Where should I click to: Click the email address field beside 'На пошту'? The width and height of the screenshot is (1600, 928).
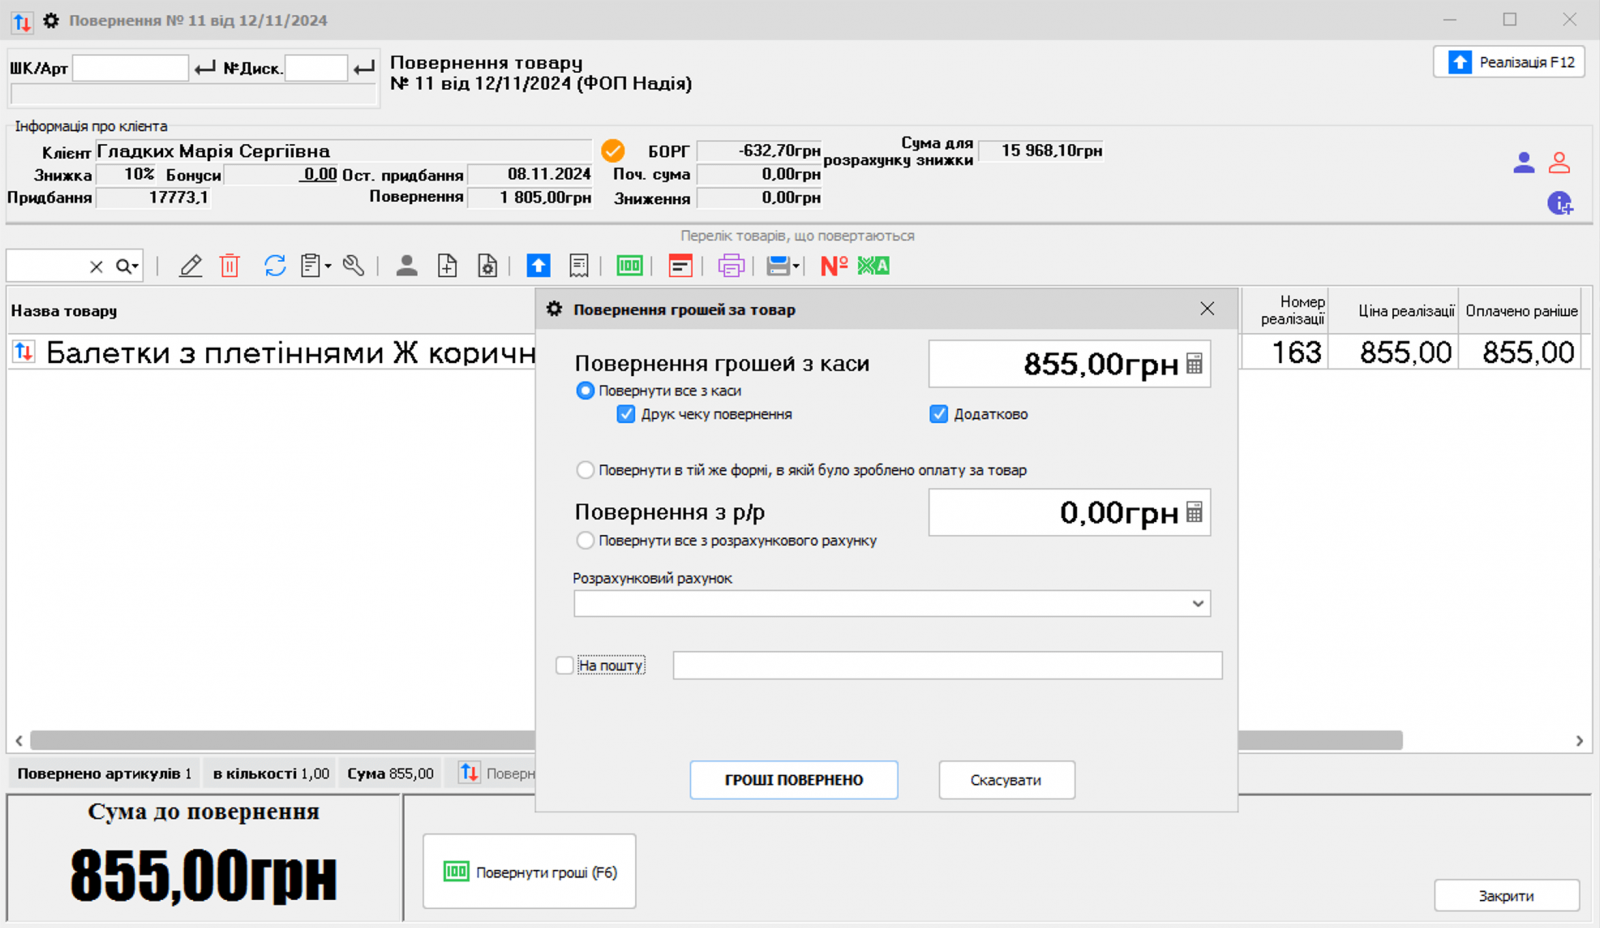[x=946, y=665]
